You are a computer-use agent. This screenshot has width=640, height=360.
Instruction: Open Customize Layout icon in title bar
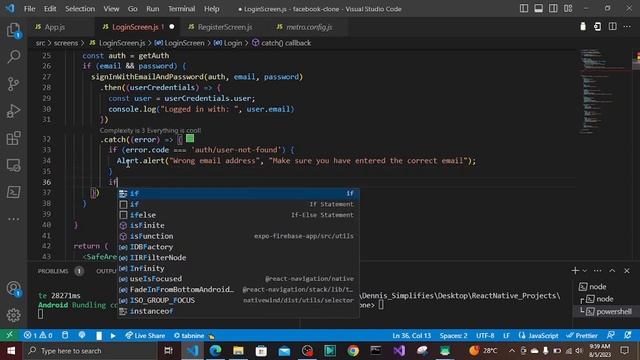click(x=568, y=9)
